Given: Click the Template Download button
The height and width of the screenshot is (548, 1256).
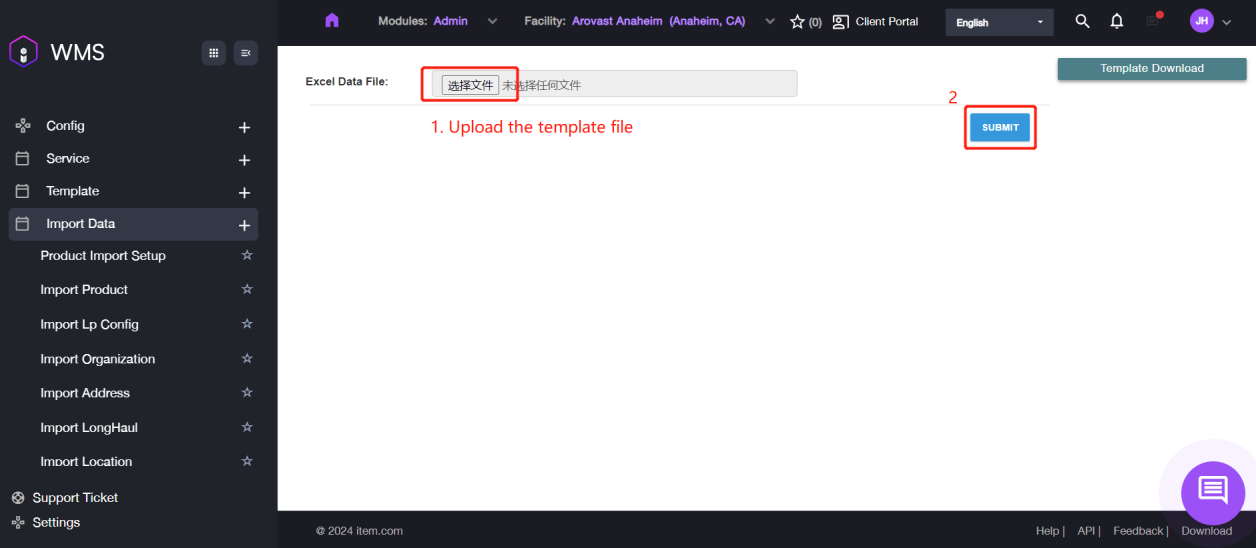Looking at the screenshot, I should [x=1151, y=69].
